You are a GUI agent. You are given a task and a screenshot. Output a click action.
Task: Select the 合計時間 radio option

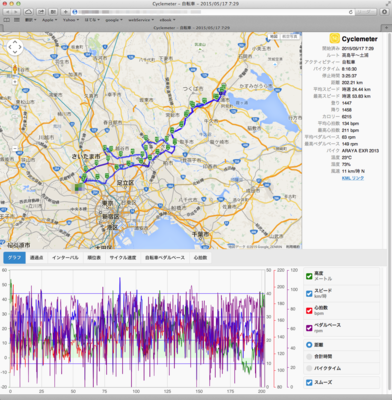tap(309, 357)
